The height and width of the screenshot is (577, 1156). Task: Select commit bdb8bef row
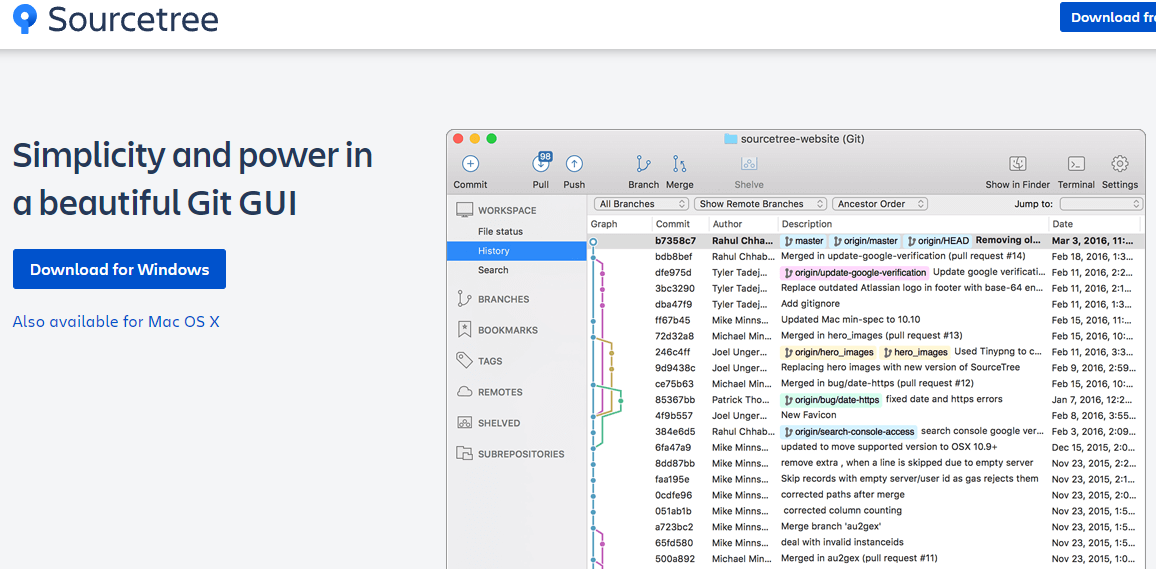867,256
